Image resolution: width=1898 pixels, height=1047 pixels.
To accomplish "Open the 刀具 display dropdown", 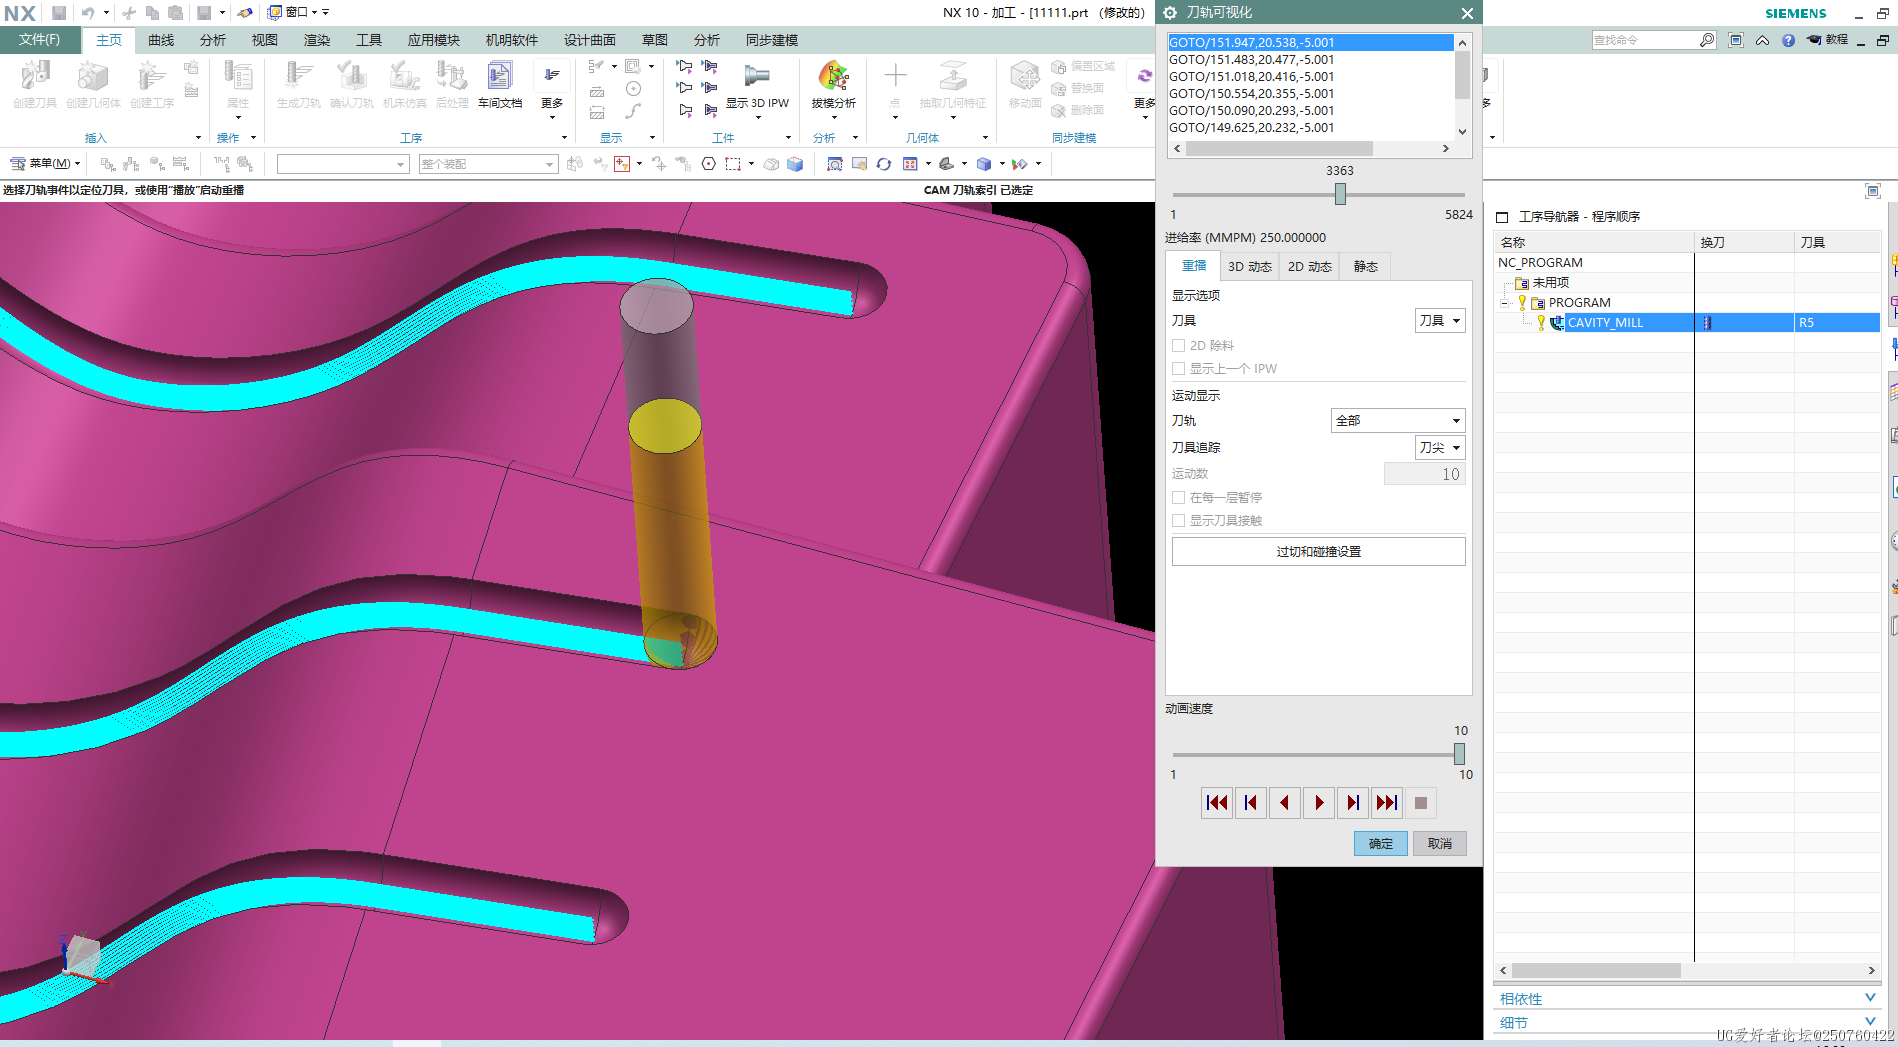I will pyautogui.click(x=1440, y=321).
